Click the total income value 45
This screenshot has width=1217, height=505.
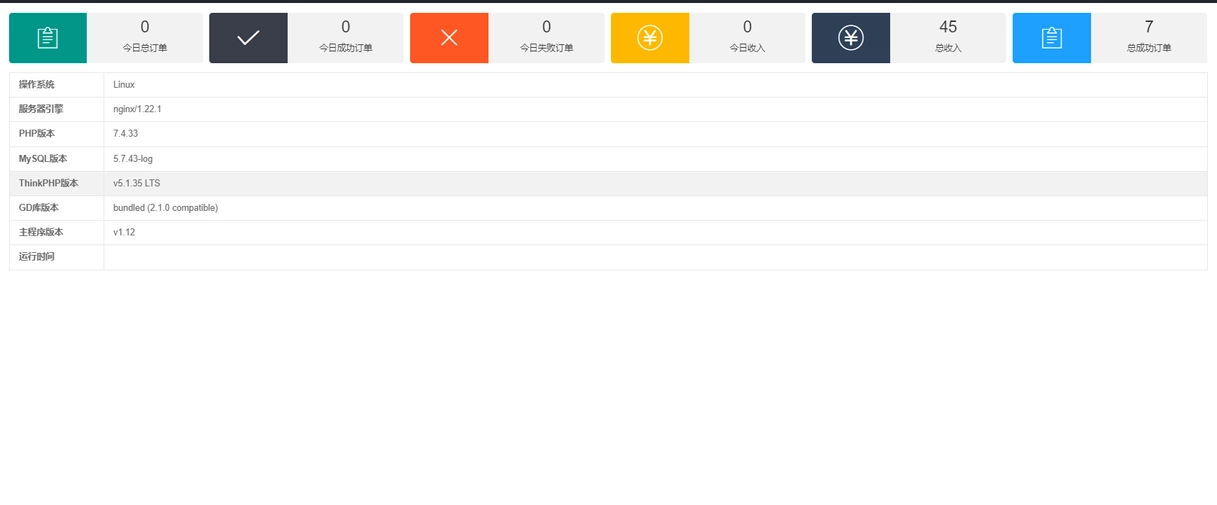(x=948, y=27)
